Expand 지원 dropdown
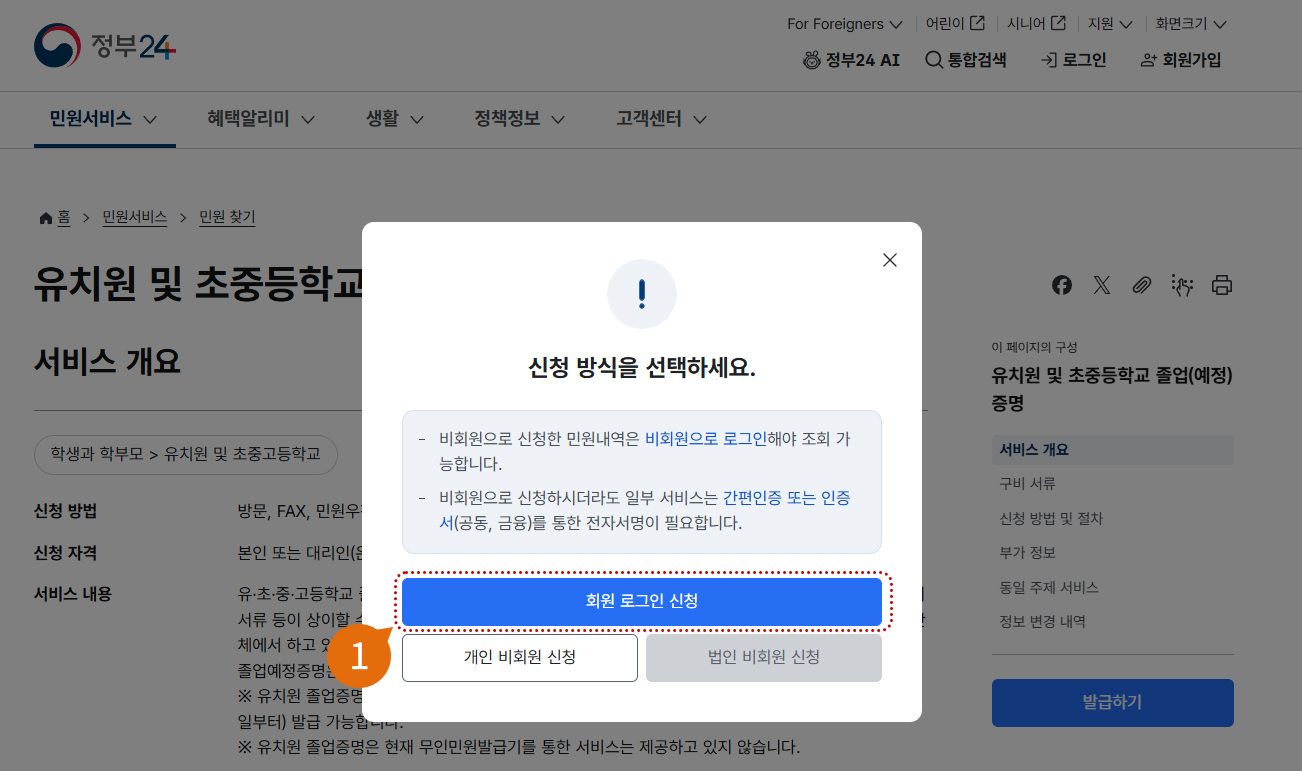The width and height of the screenshot is (1302, 771). coord(1110,23)
